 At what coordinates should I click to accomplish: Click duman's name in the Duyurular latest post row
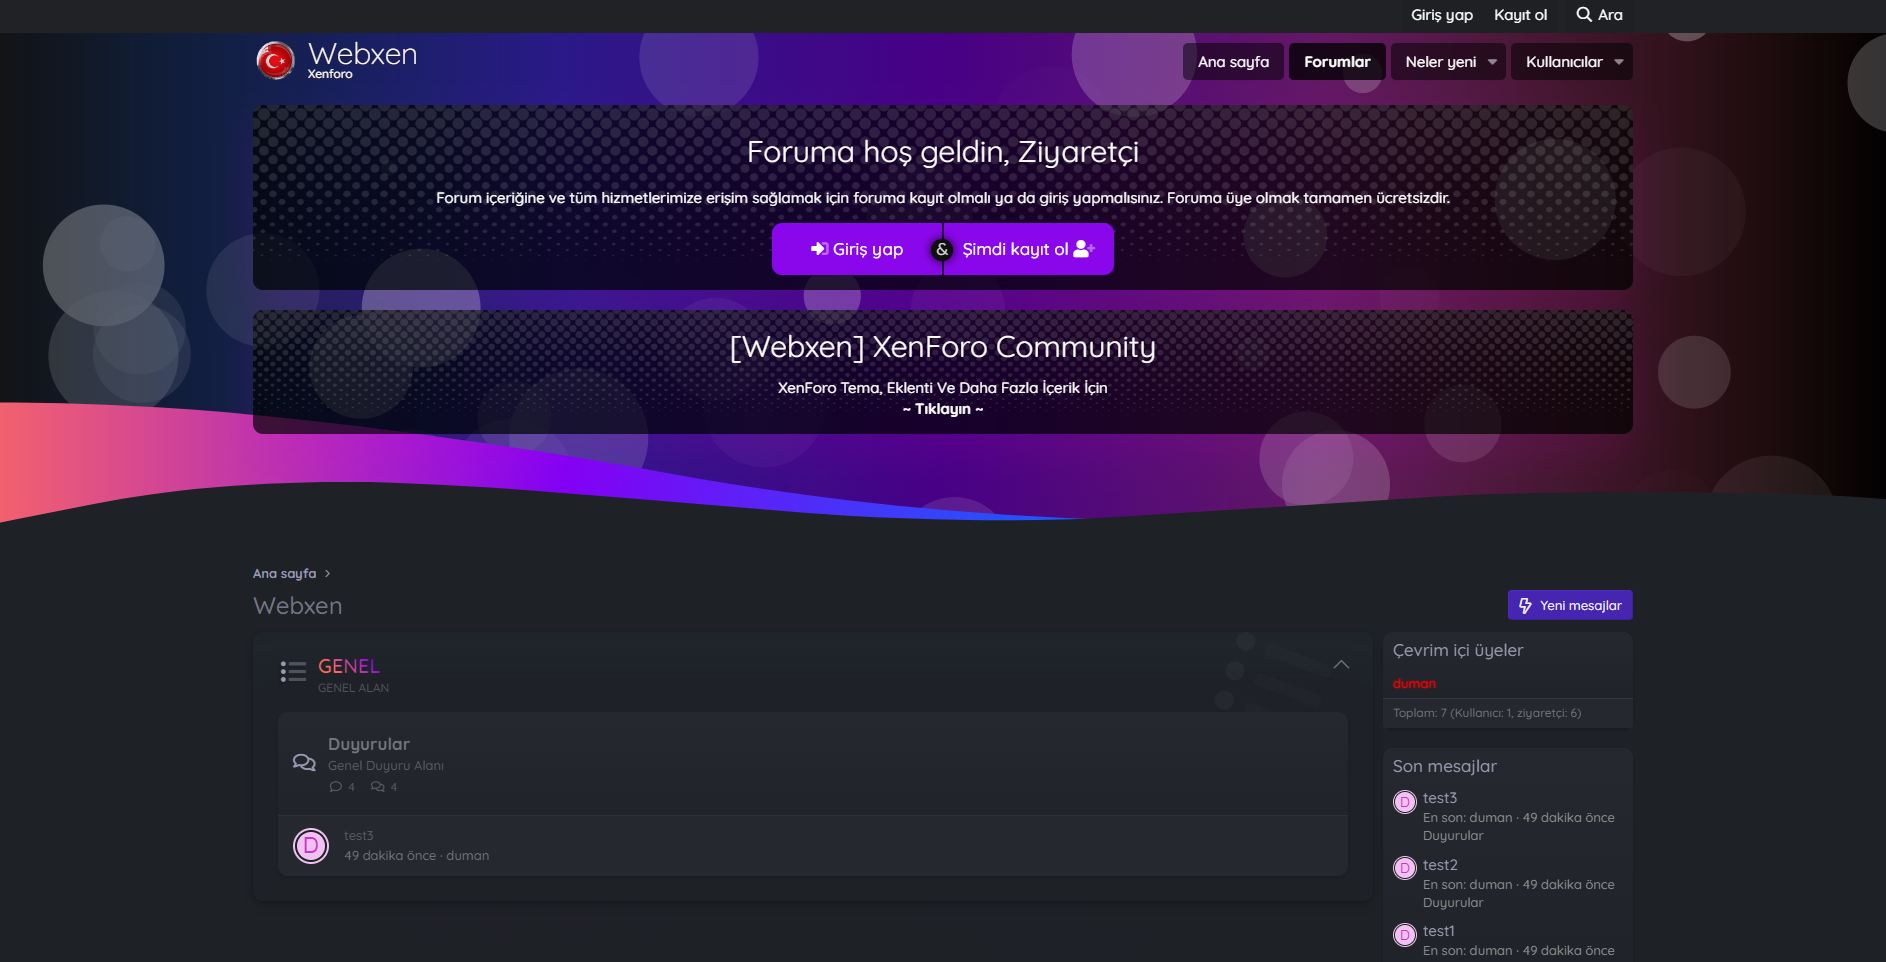tap(468, 856)
